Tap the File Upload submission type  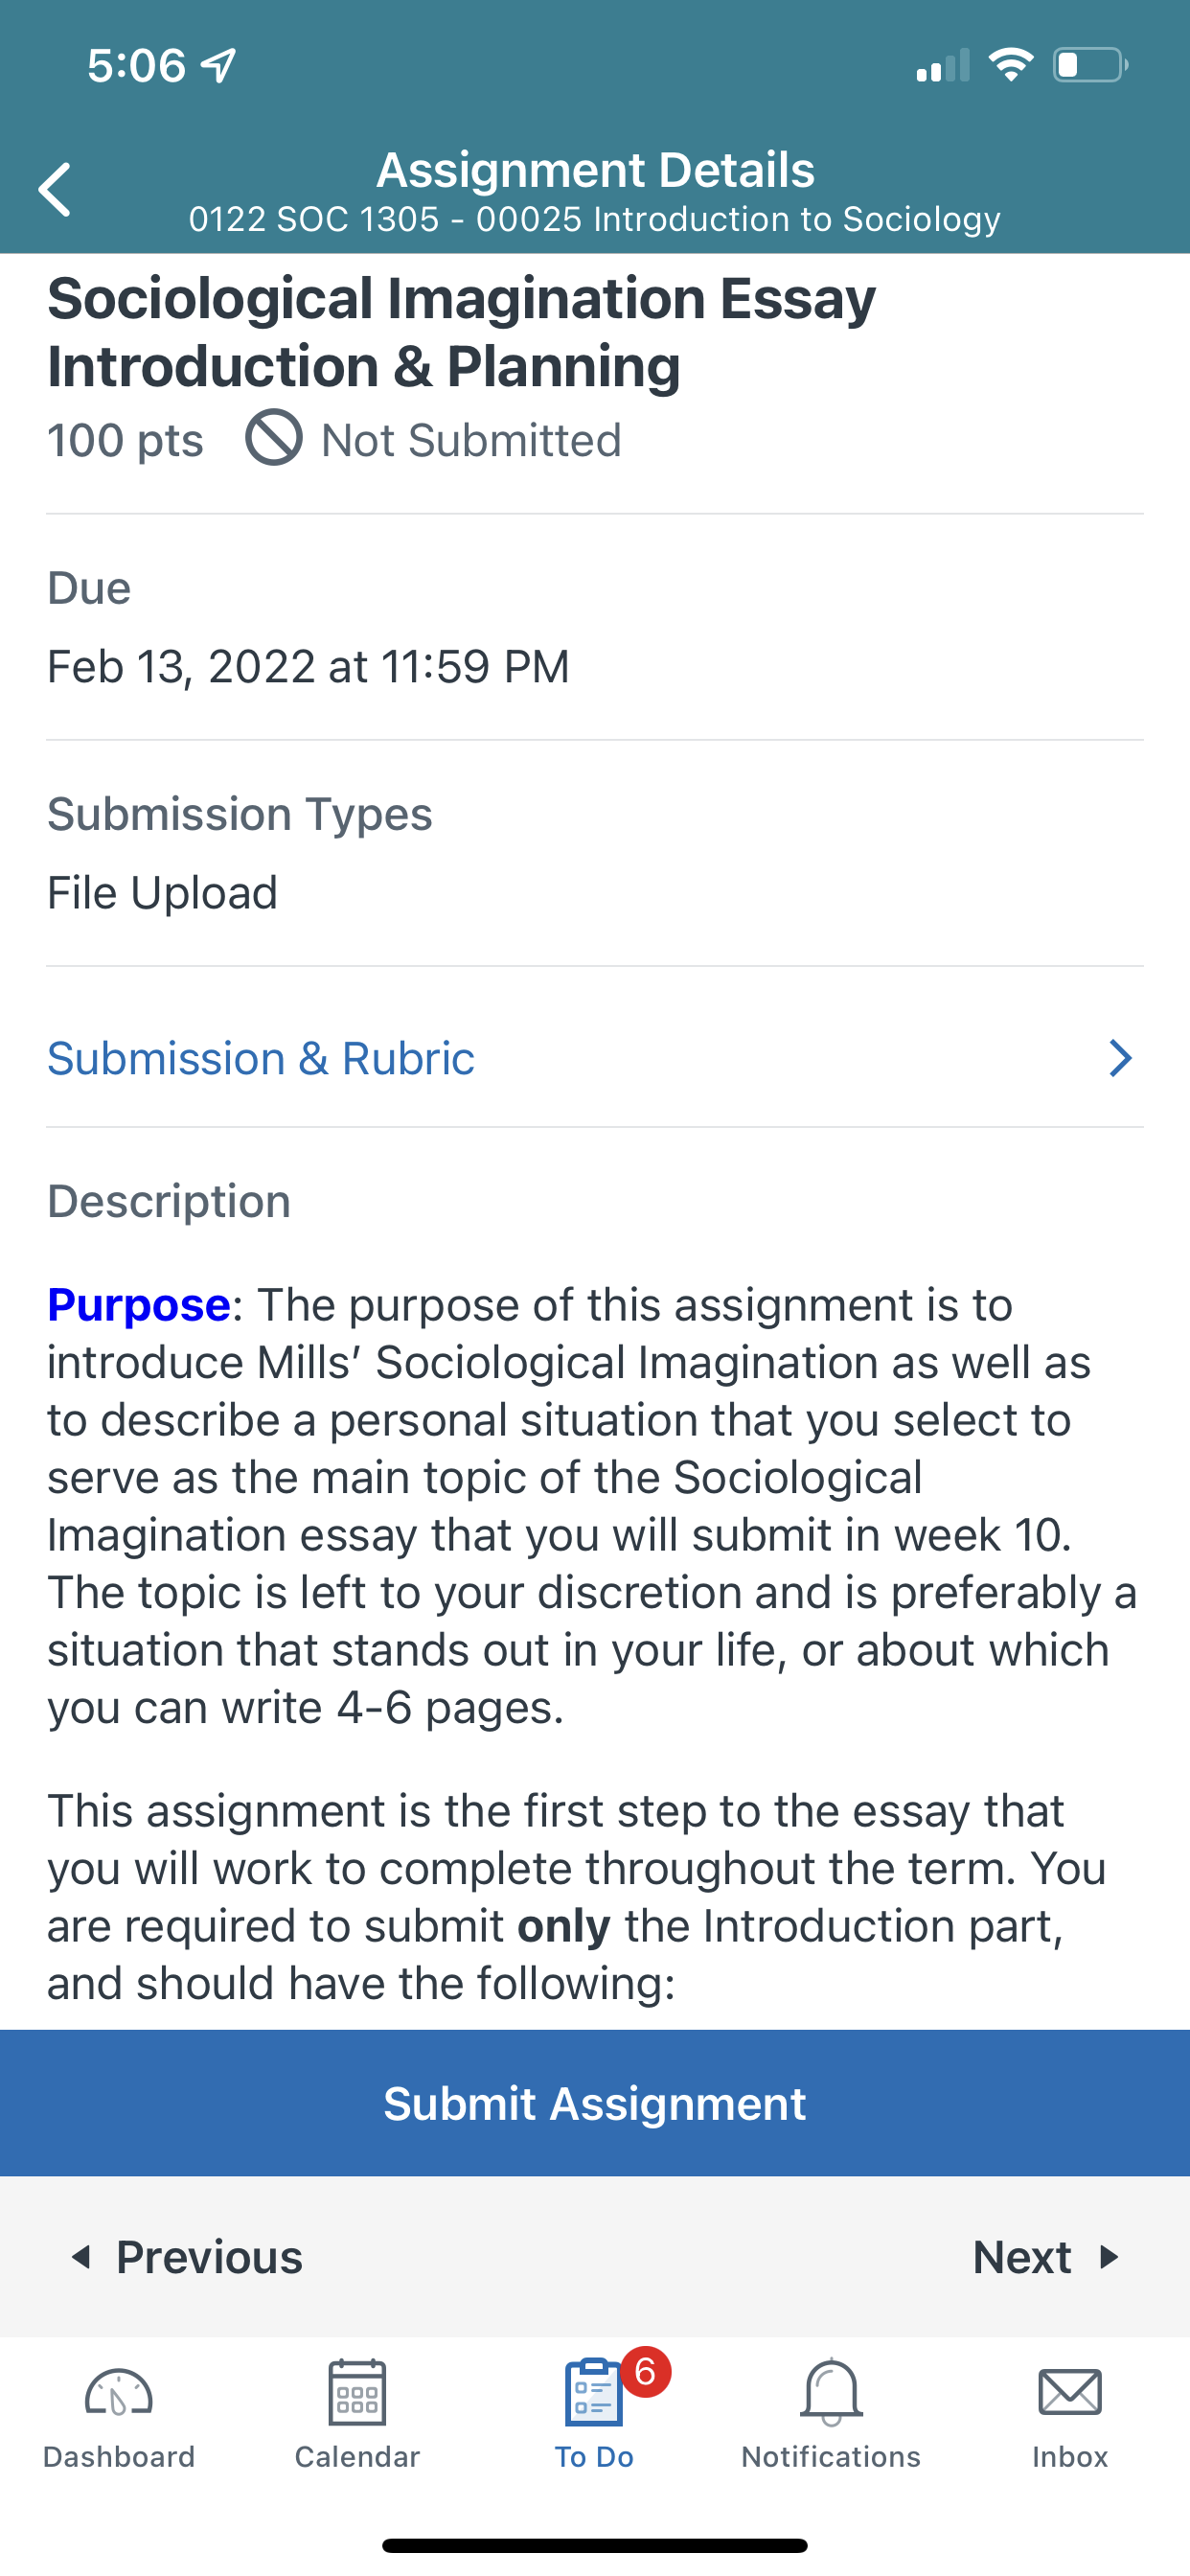click(x=162, y=893)
